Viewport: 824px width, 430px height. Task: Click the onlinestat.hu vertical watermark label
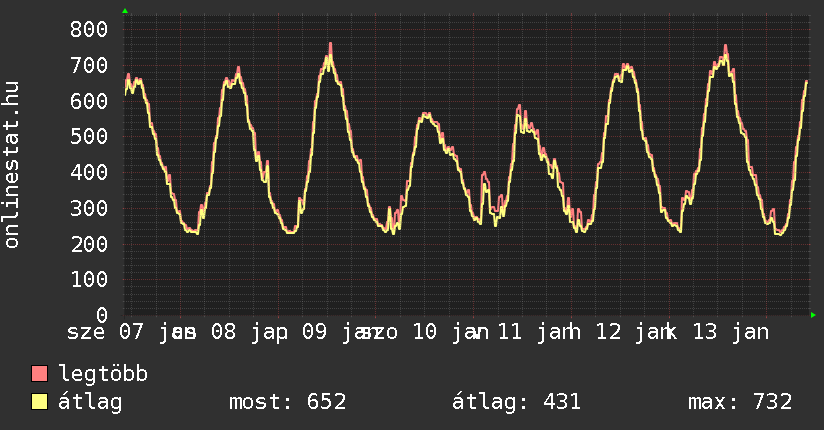tap(12, 165)
